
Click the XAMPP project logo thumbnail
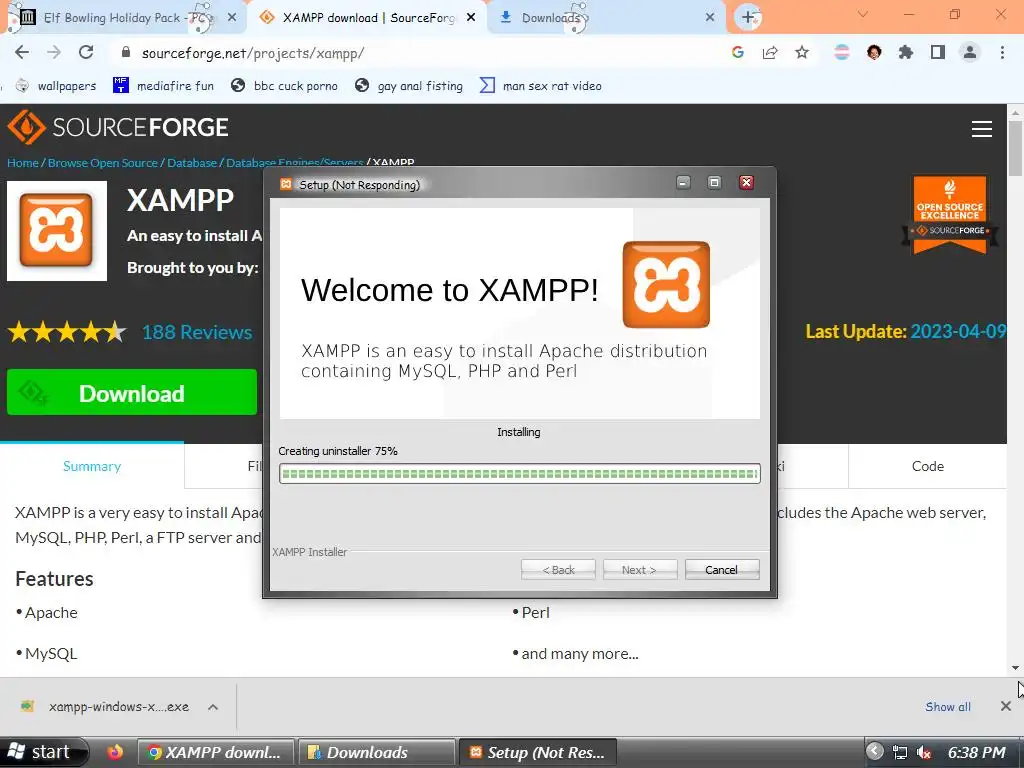tap(57, 231)
